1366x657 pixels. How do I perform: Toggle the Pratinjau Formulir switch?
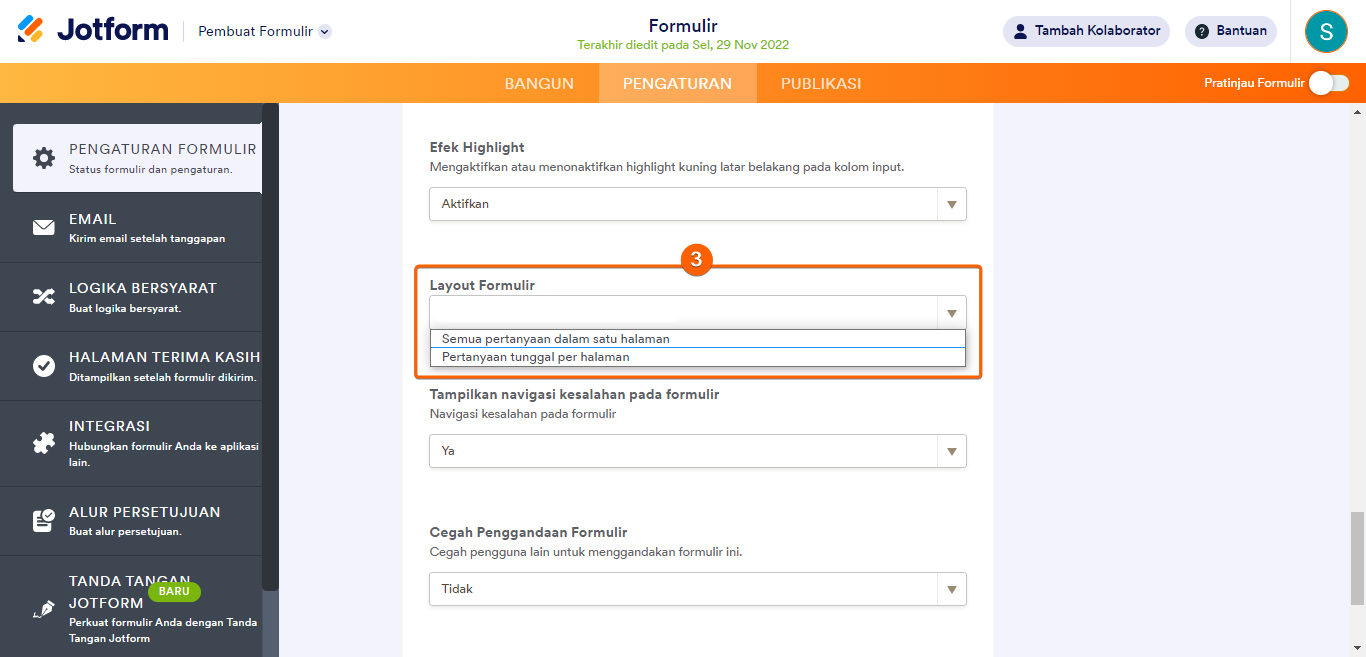(1328, 83)
